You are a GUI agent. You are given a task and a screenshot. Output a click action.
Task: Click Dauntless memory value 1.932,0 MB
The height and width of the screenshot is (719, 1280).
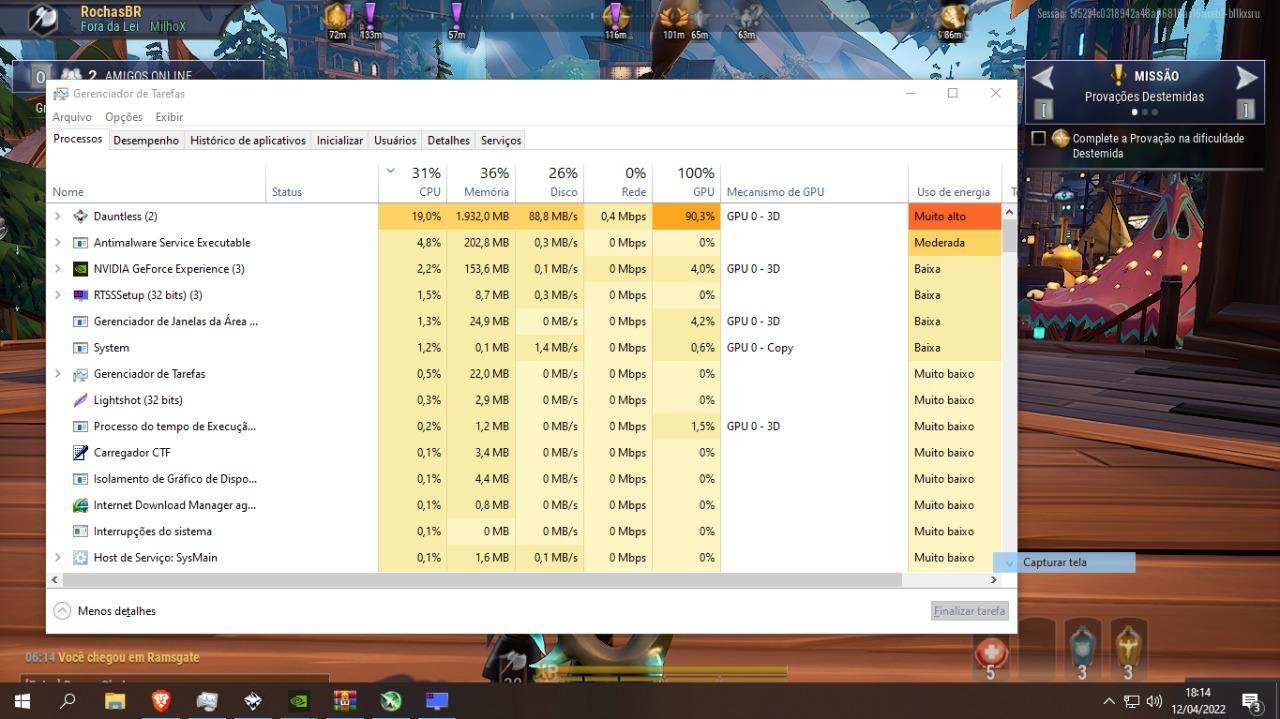pos(482,216)
